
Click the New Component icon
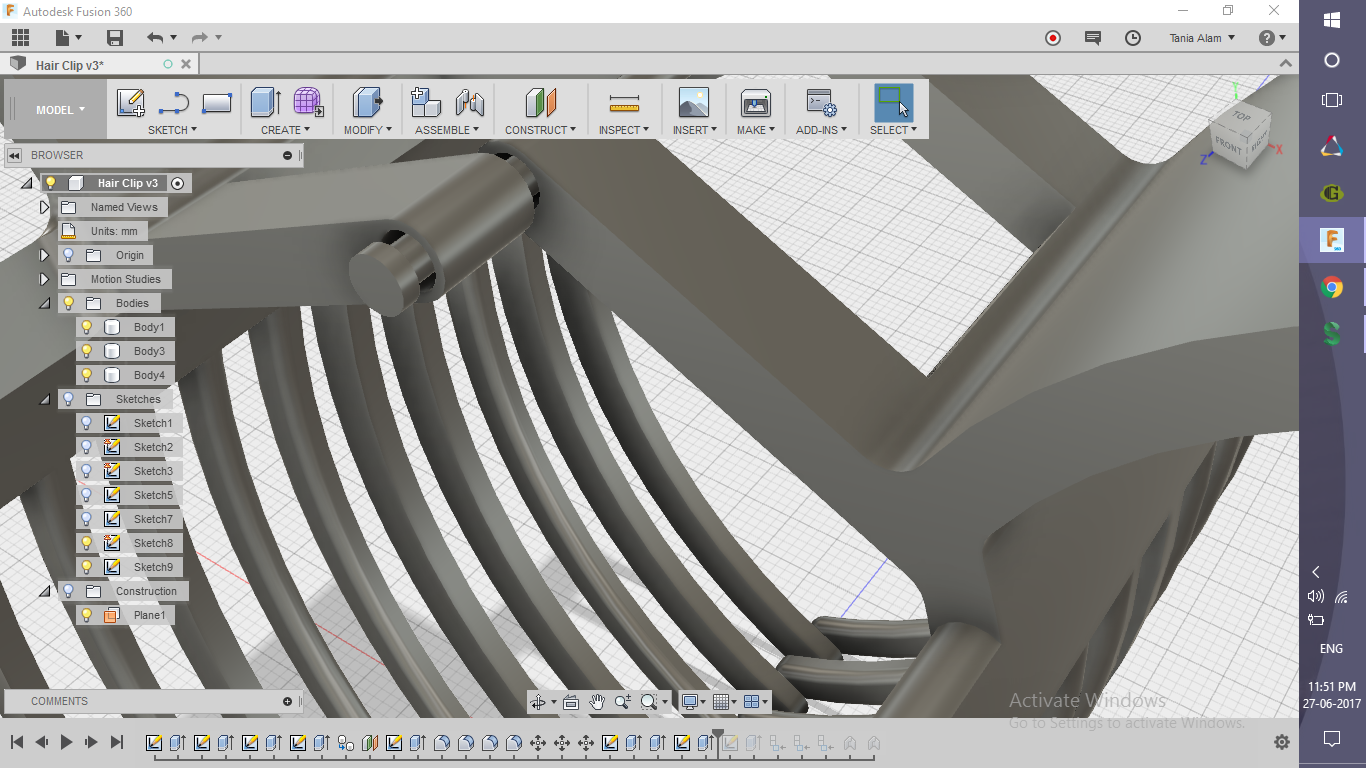pyautogui.click(x=426, y=102)
